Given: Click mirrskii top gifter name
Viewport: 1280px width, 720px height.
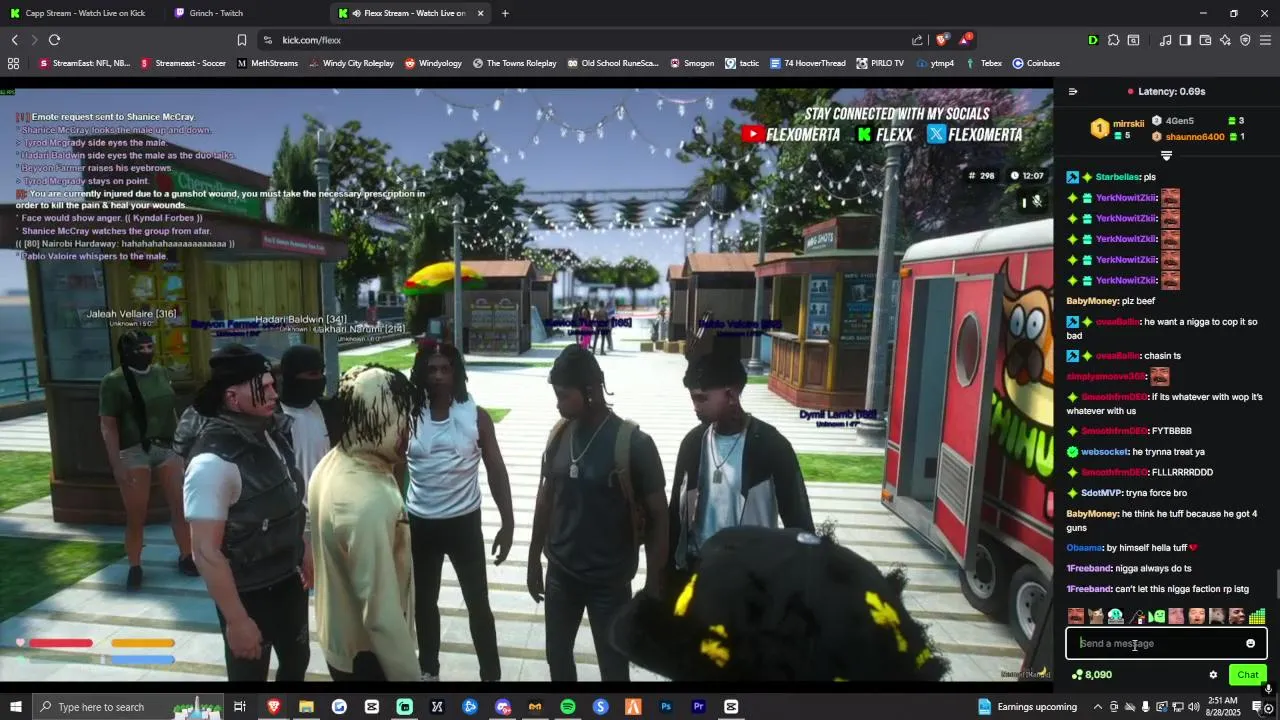Looking at the screenshot, I should (x=1128, y=124).
